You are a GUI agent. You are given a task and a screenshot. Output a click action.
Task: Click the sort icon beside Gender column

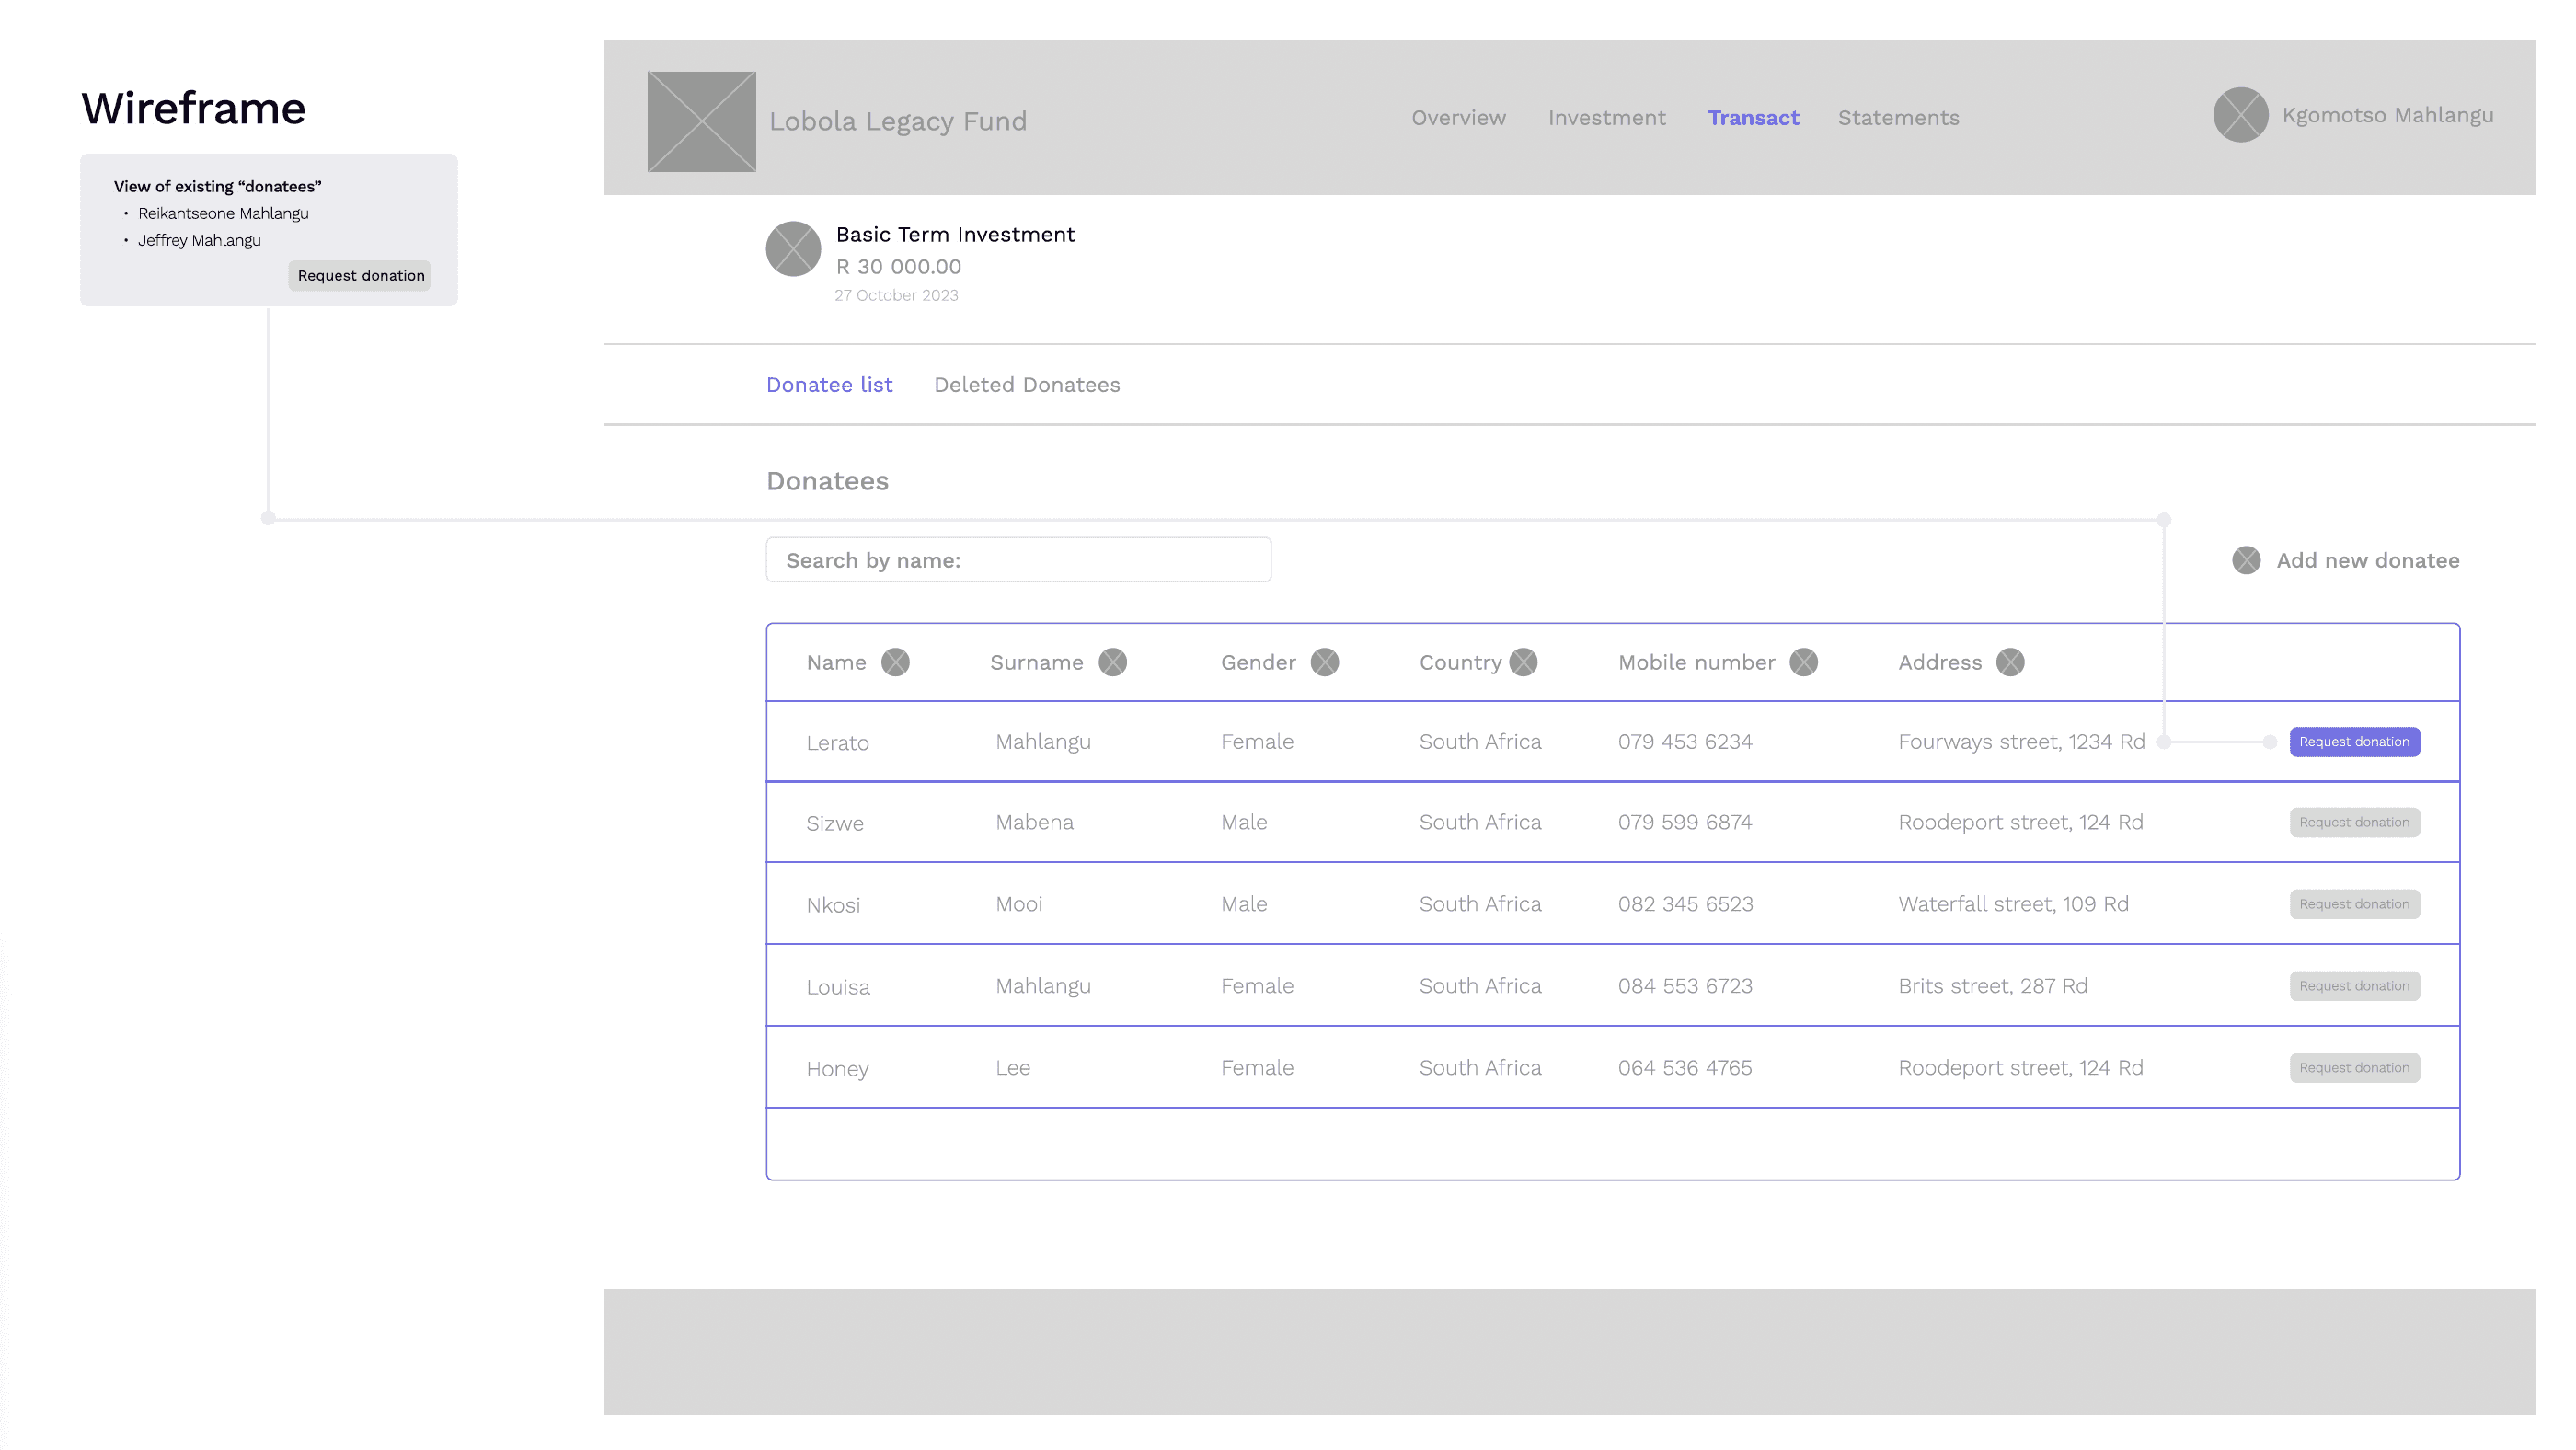click(1324, 662)
